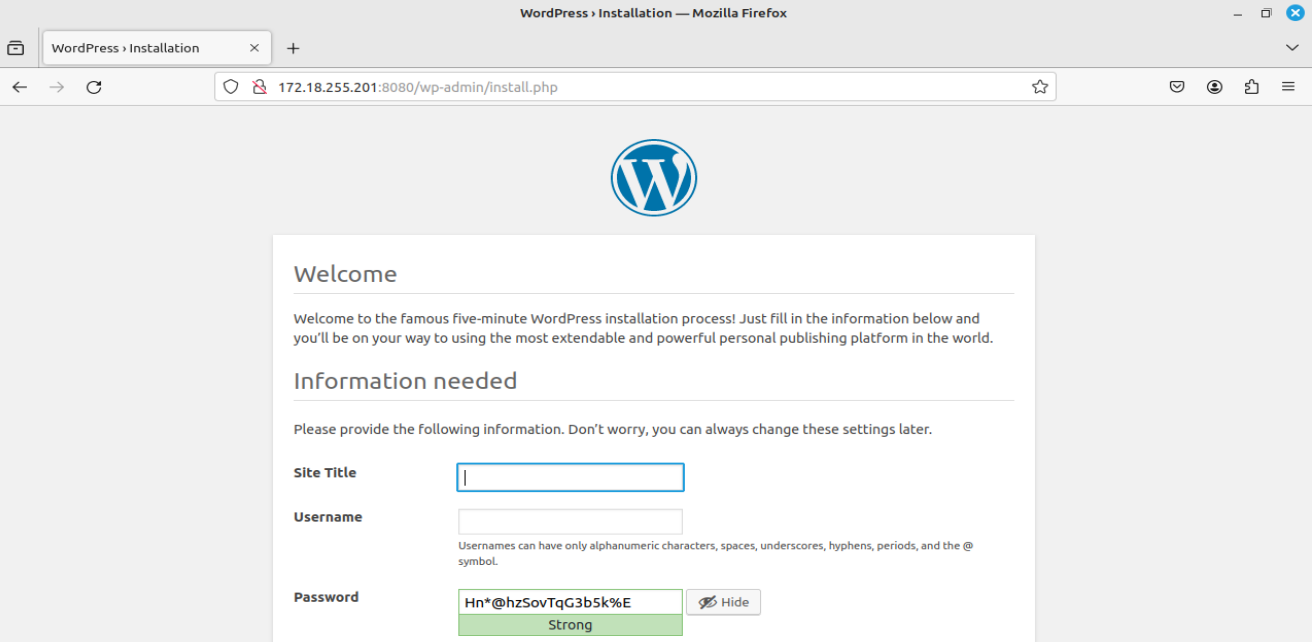Viewport: 1312px width, 642px height.
Task: Click into the Username field
Action: tap(570, 522)
